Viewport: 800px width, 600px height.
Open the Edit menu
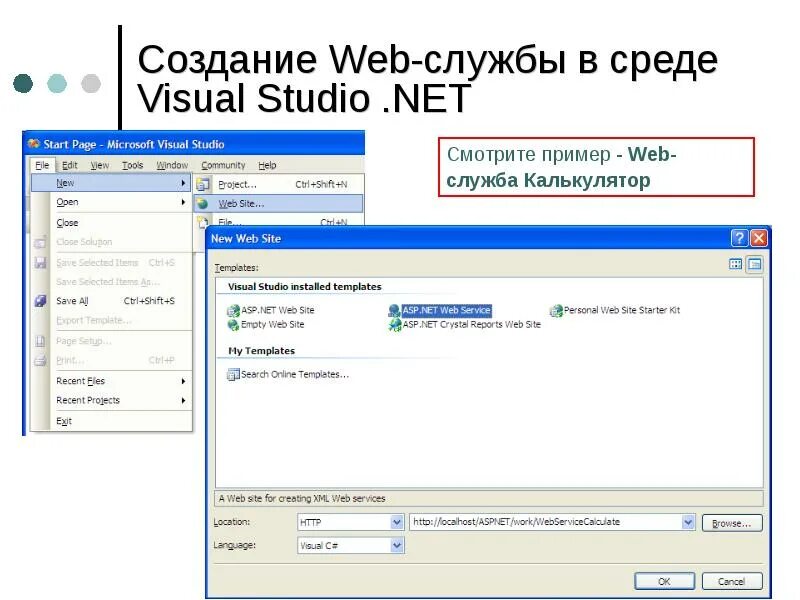[69, 165]
